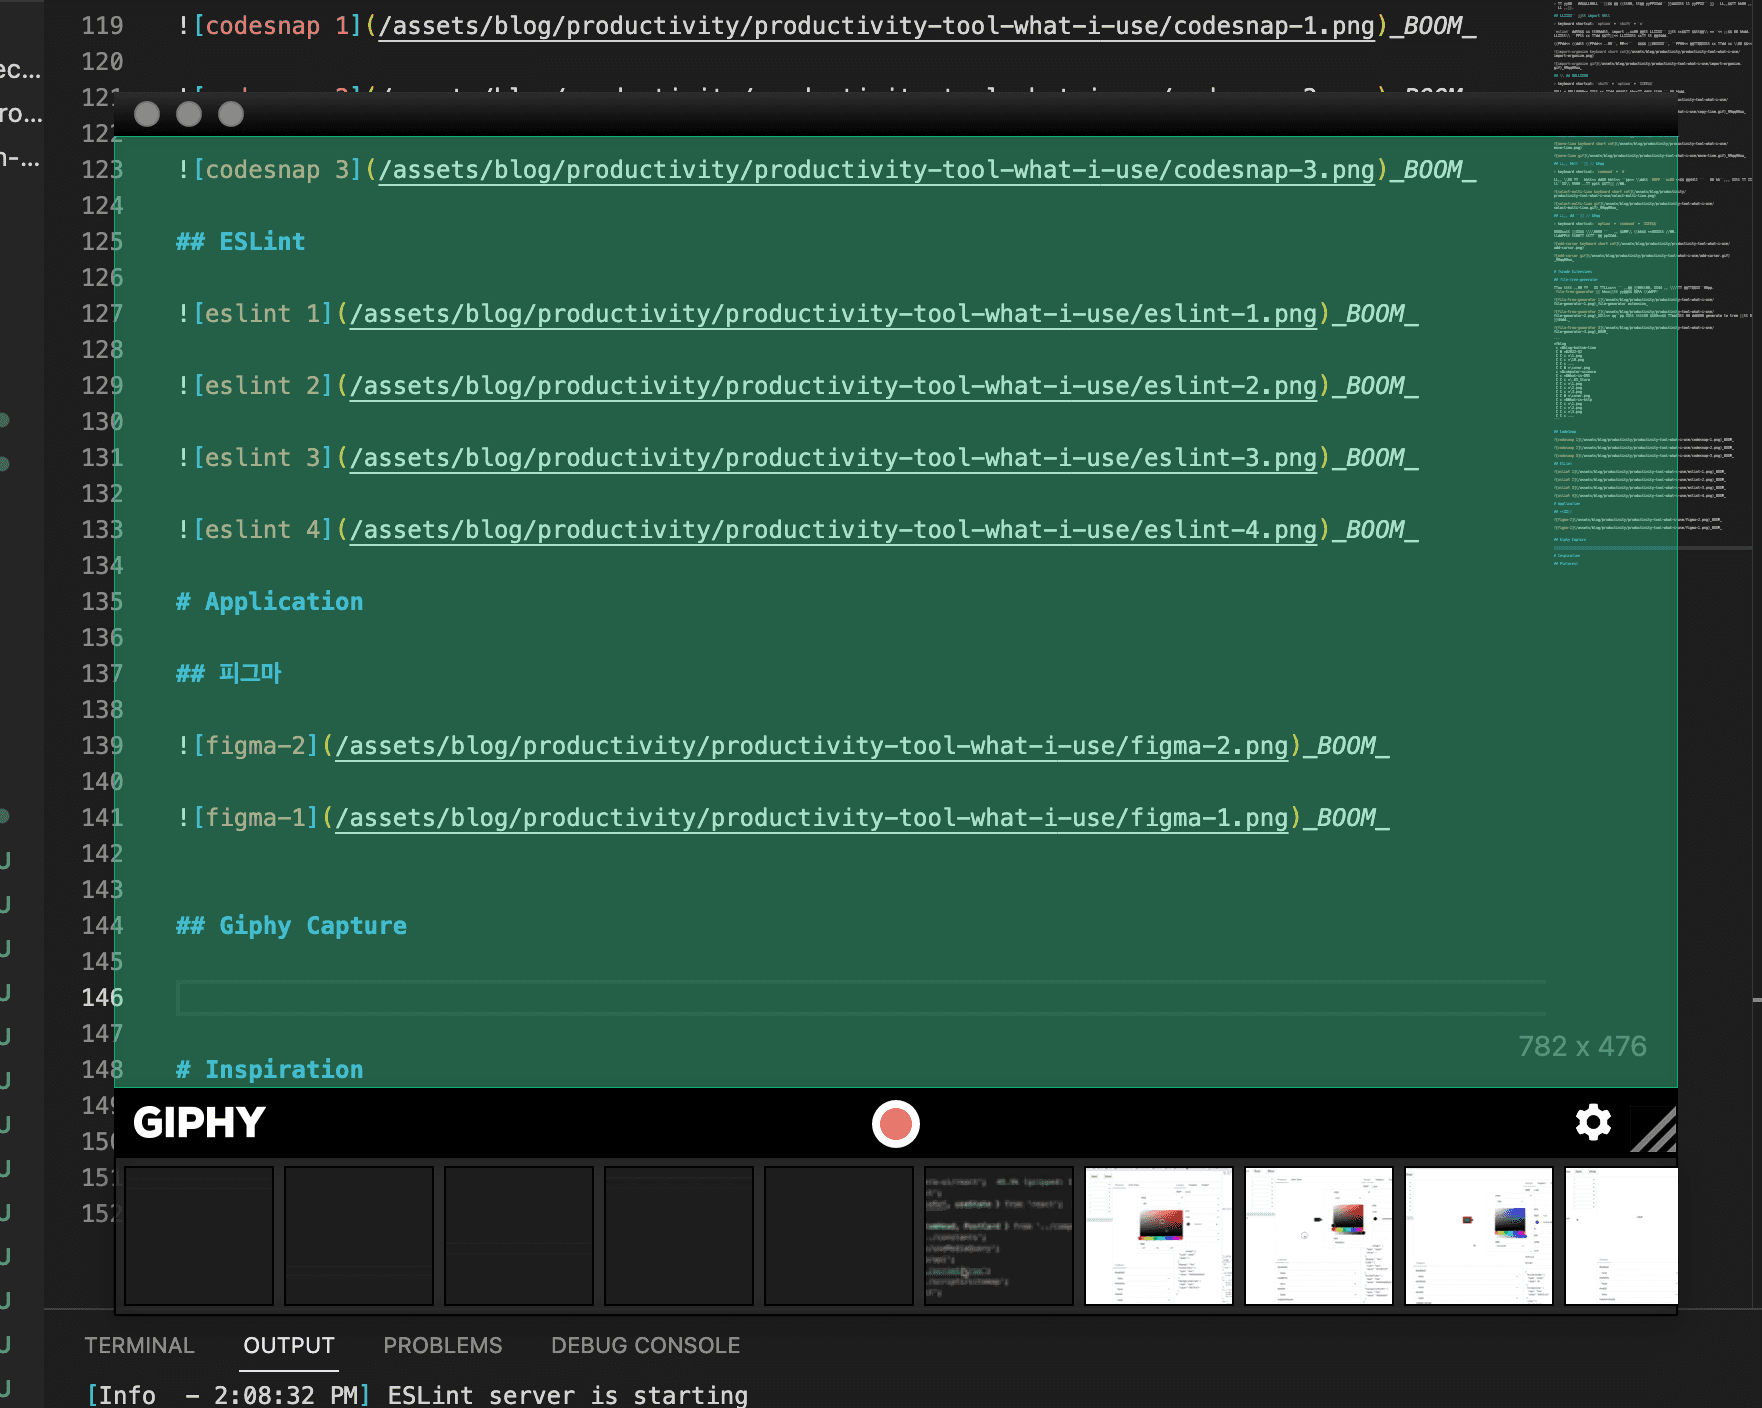Open the third dark GIF thumbnail
The width and height of the screenshot is (1762, 1408).
[519, 1236]
